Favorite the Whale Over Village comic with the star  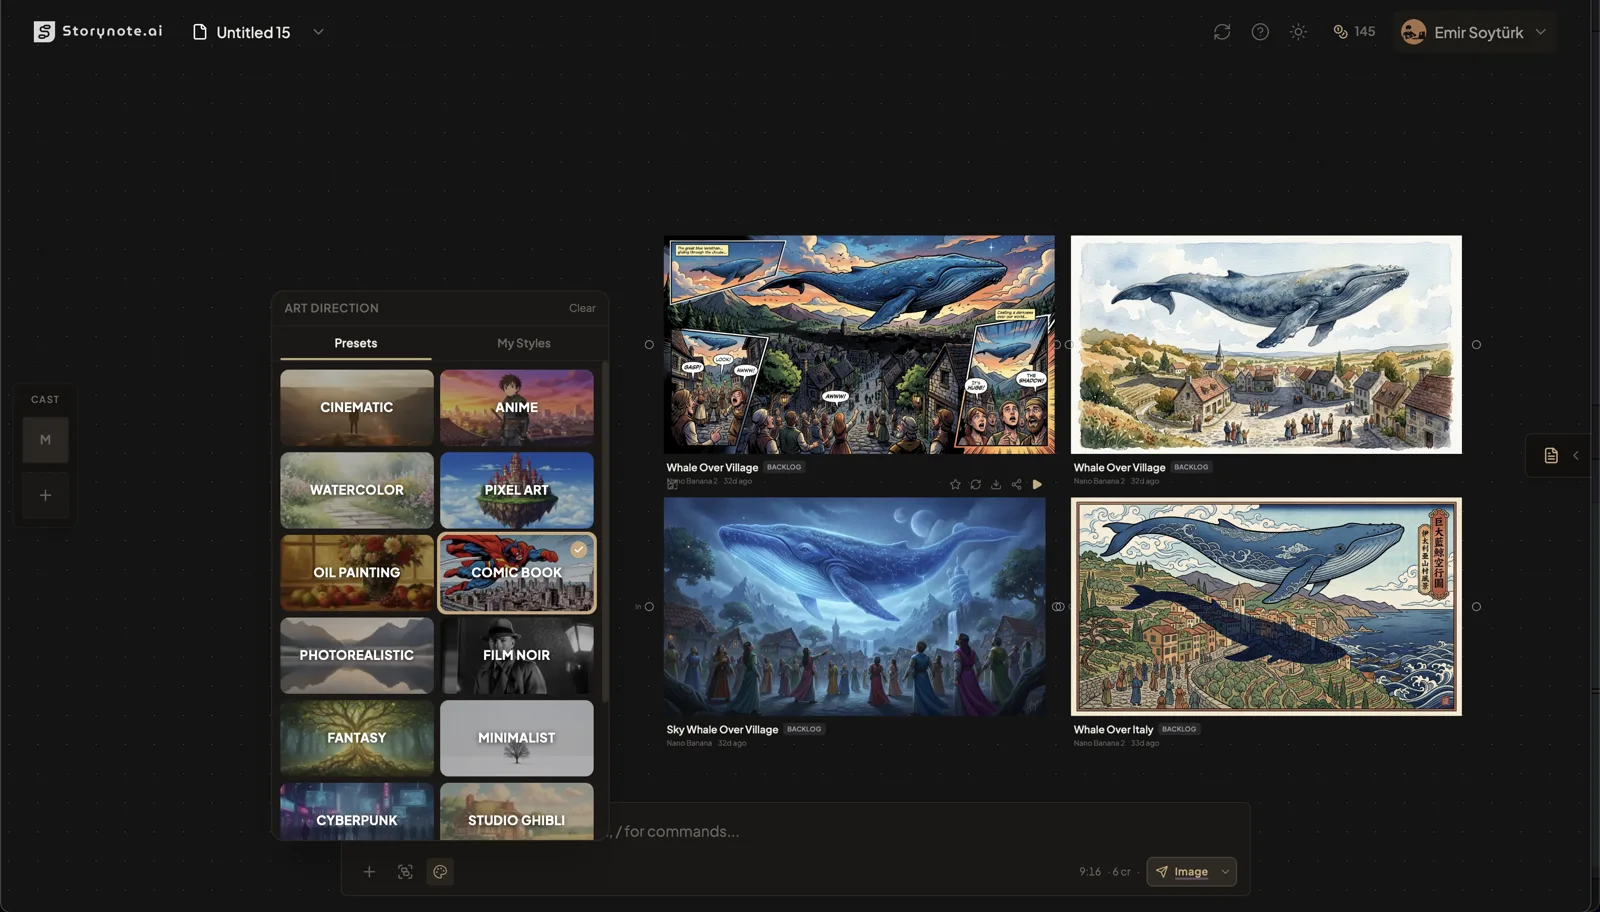click(955, 483)
